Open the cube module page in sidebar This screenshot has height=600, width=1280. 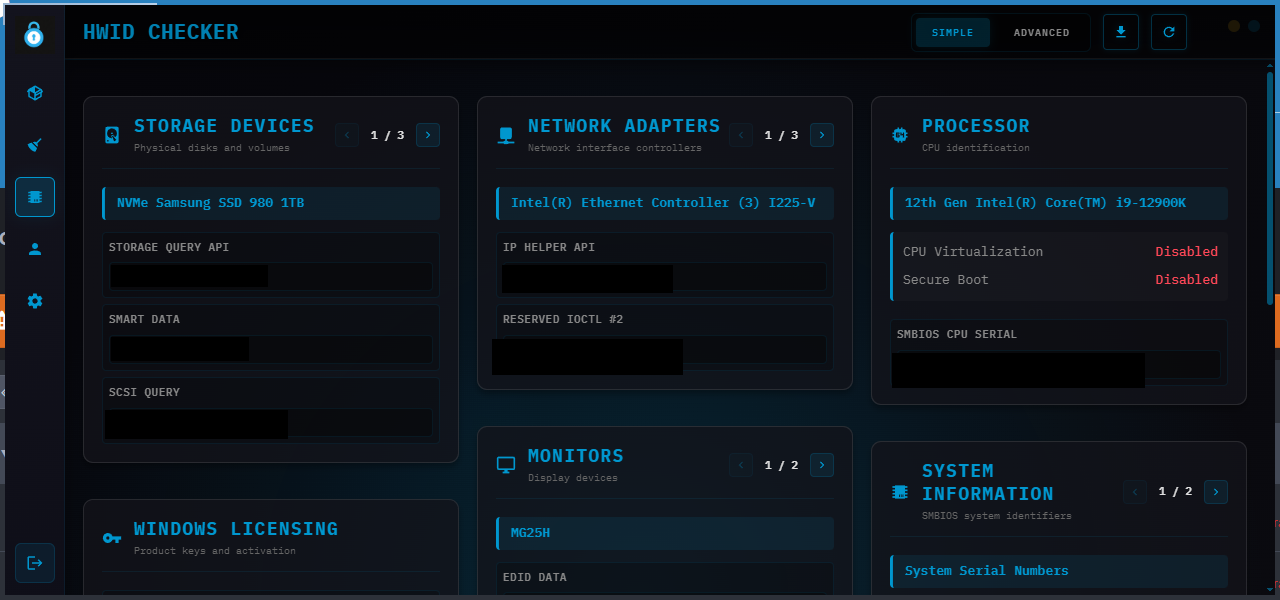pyautogui.click(x=35, y=93)
